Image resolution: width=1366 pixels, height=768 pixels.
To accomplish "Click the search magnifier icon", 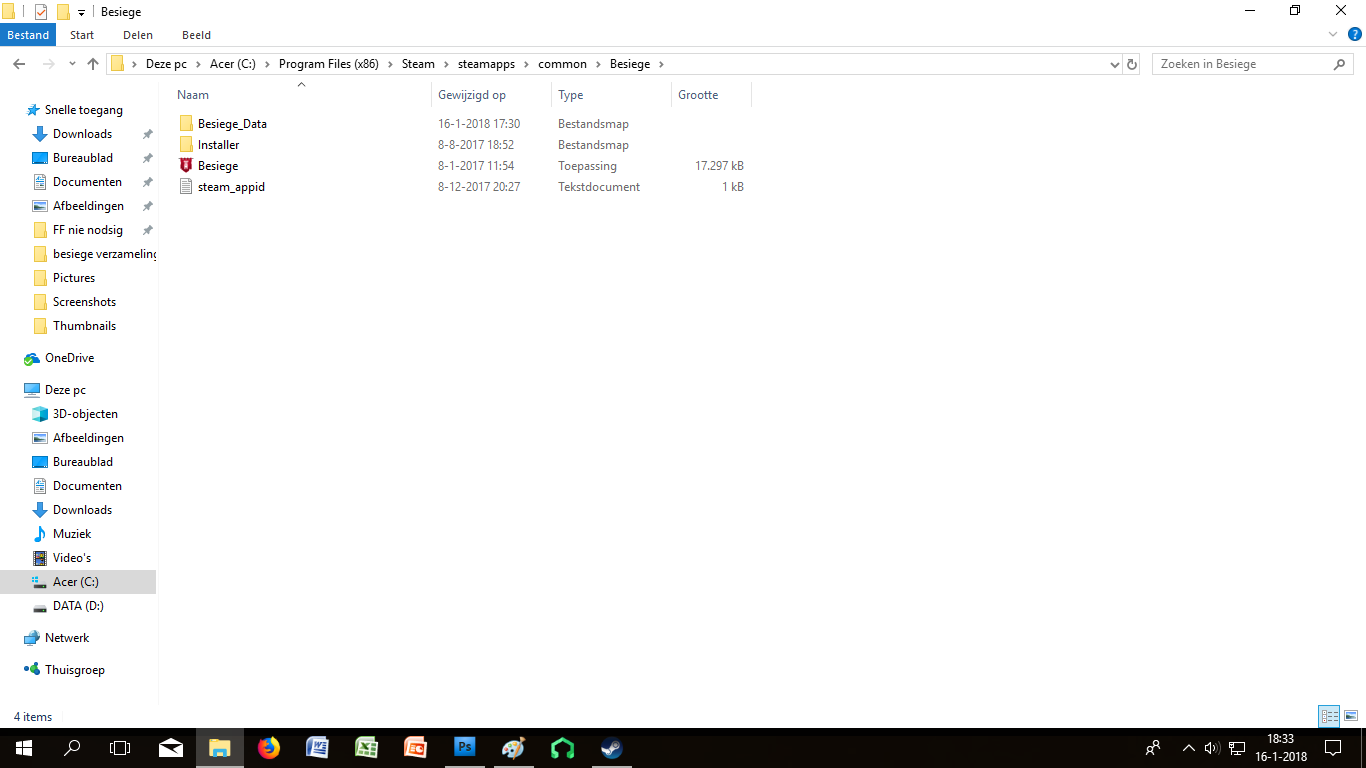I will [1340, 64].
